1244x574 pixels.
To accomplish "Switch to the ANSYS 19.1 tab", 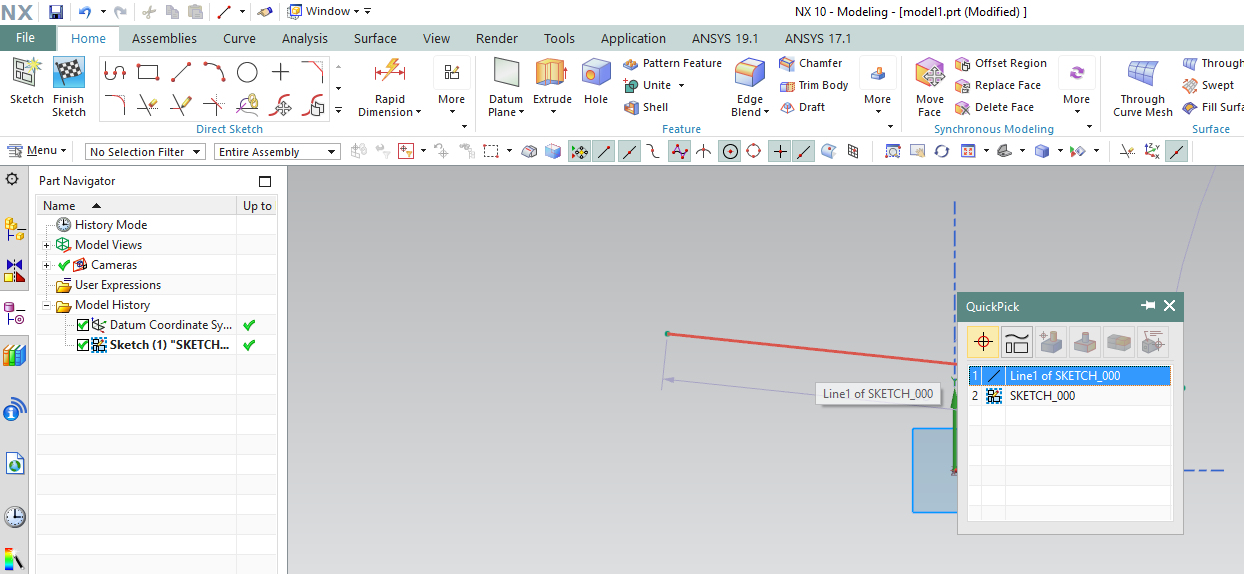I will (x=725, y=39).
